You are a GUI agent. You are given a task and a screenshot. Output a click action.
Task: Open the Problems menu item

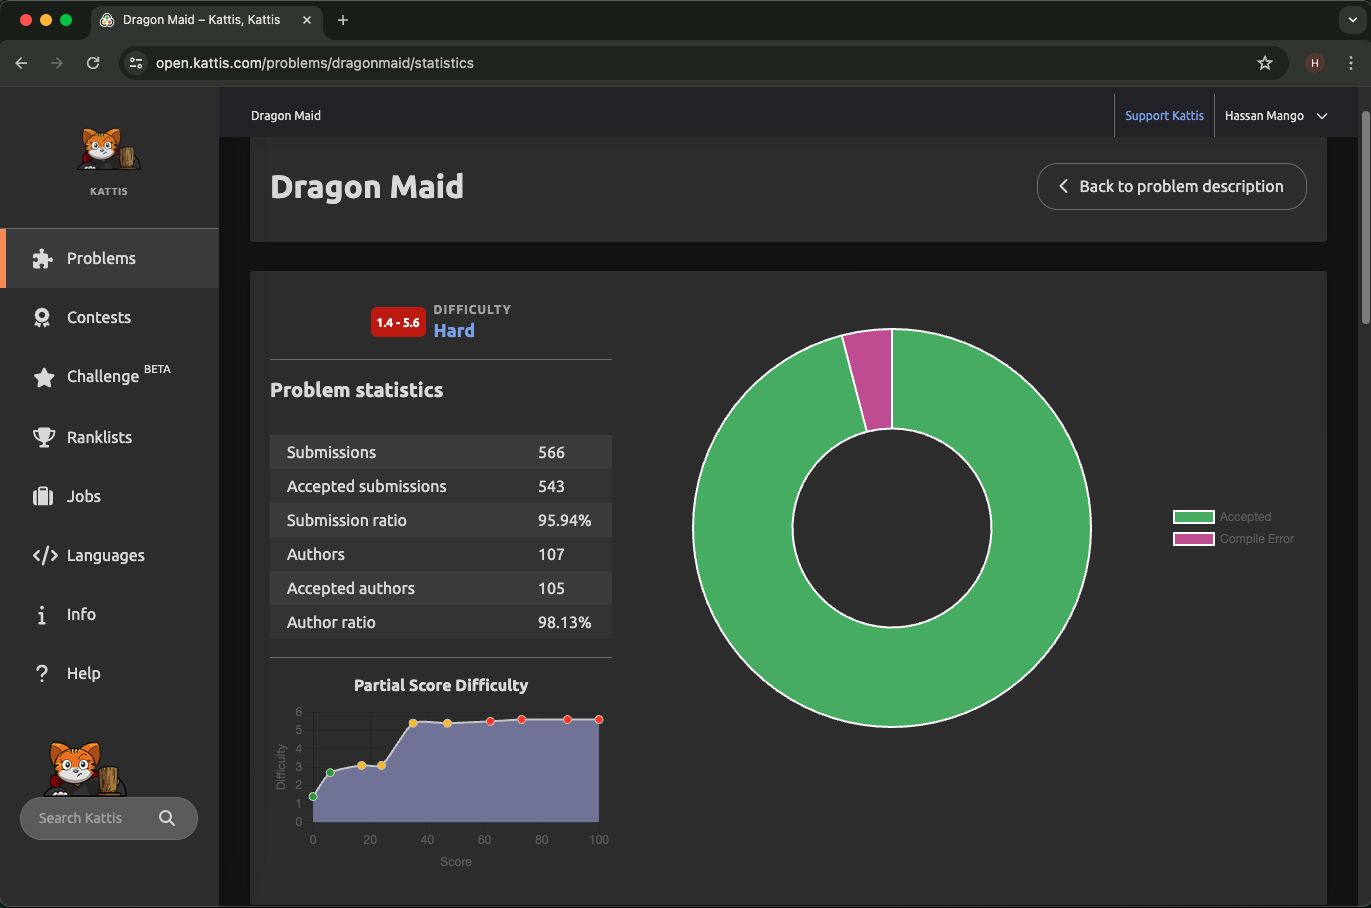pos(111,259)
